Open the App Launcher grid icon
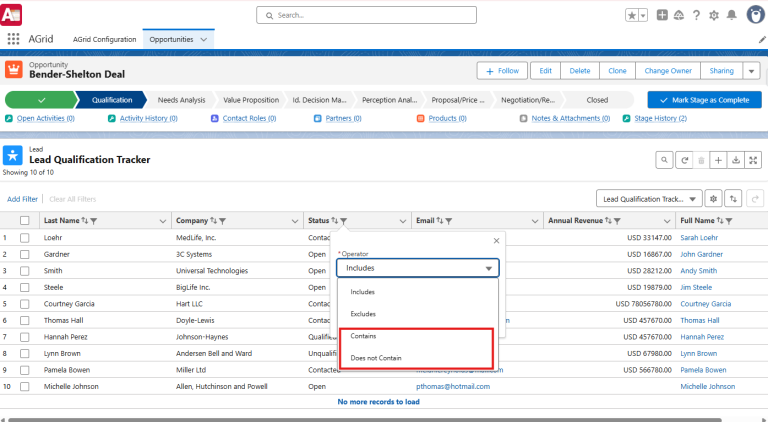 click(13, 39)
